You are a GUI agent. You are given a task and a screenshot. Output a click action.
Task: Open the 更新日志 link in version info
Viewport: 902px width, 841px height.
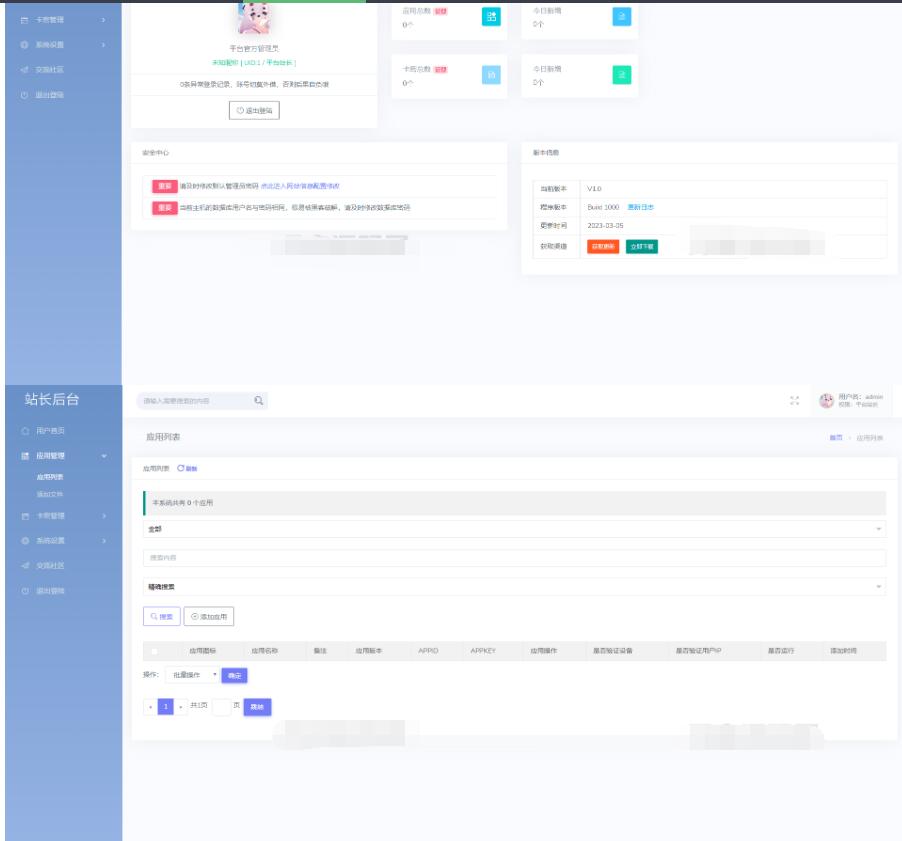point(640,207)
